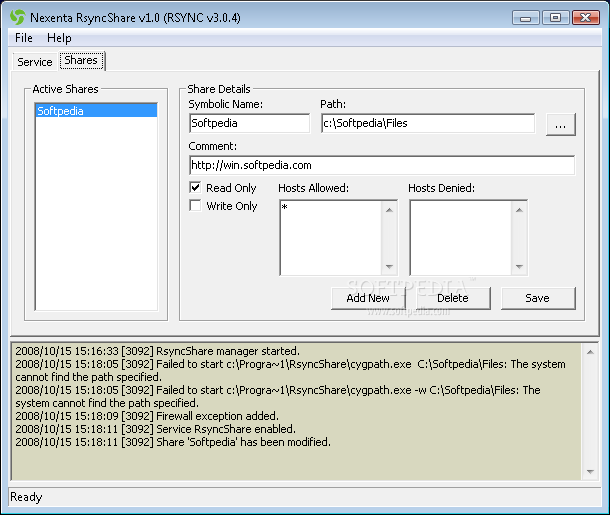The width and height of the screenshot is (610, 515).
Task: Click log line "Share 'Softpedia' has been modified."
Action: click(173, 442)
